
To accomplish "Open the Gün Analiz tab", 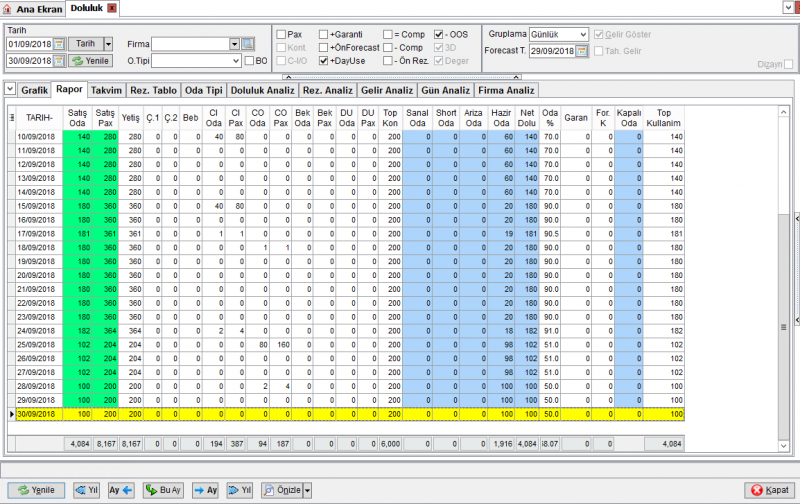I will tap(445, 90).
